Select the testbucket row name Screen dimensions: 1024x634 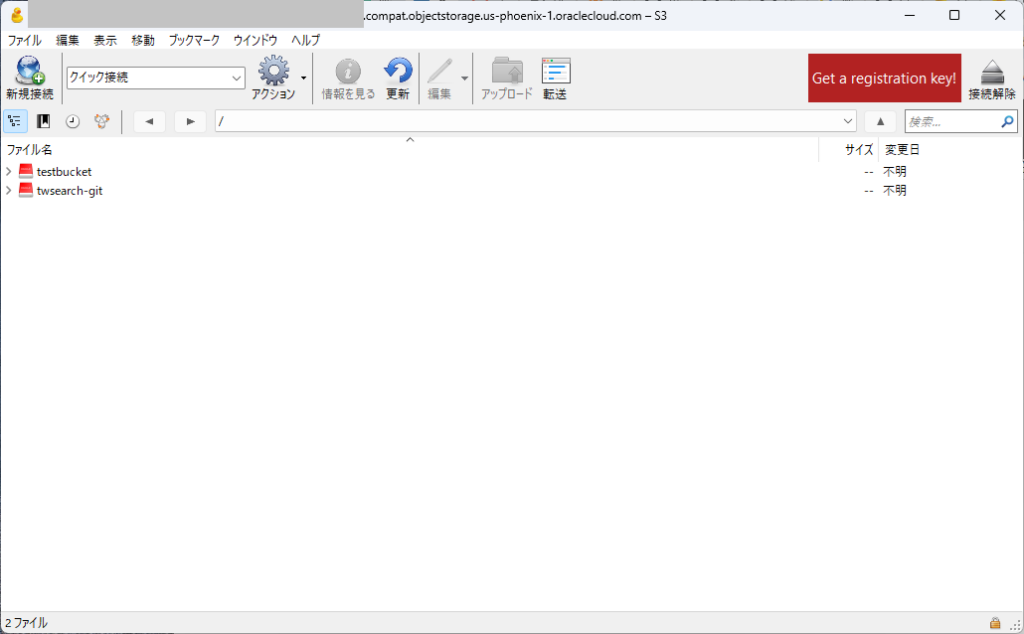pos(64,172)
